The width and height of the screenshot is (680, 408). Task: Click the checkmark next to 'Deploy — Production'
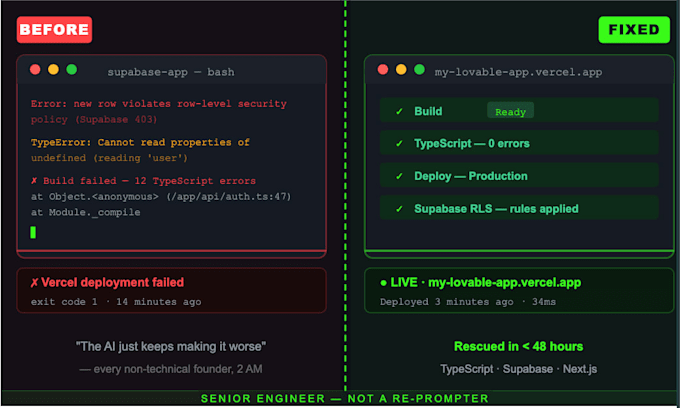[x=399, y=176]
